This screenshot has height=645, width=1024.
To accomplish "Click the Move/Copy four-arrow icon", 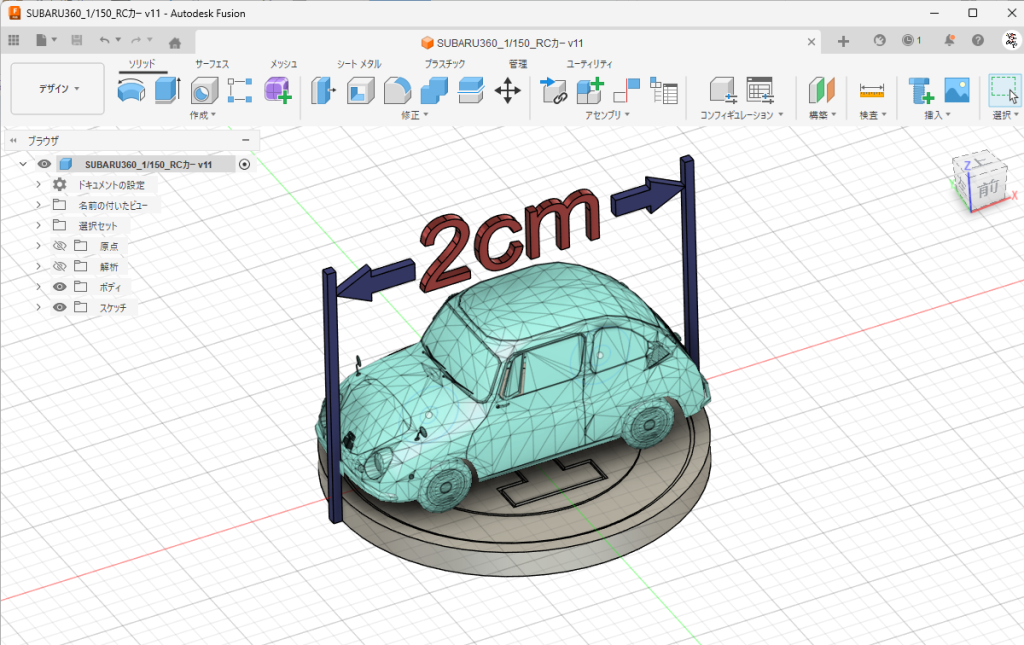I will 507,92.
